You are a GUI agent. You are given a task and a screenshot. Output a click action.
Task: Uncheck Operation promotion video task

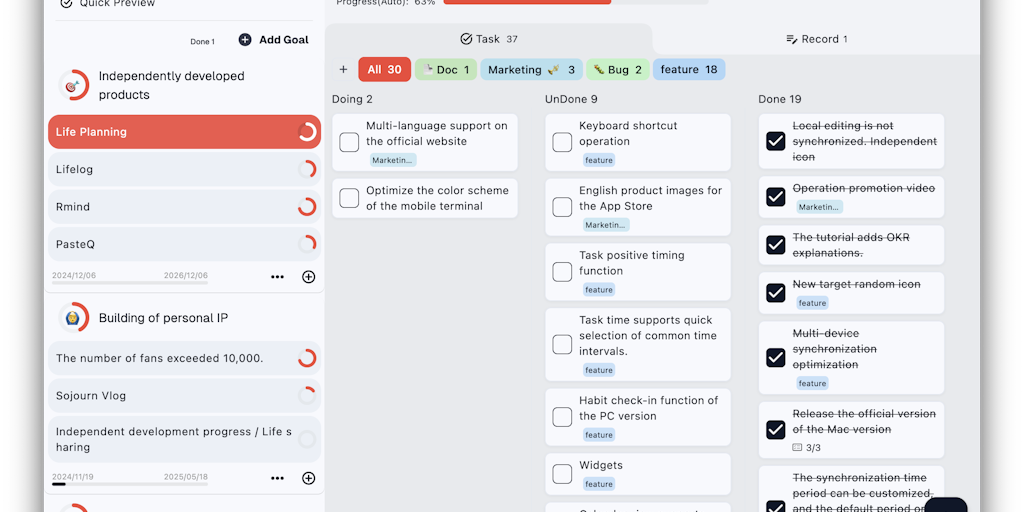pos(775,197)
